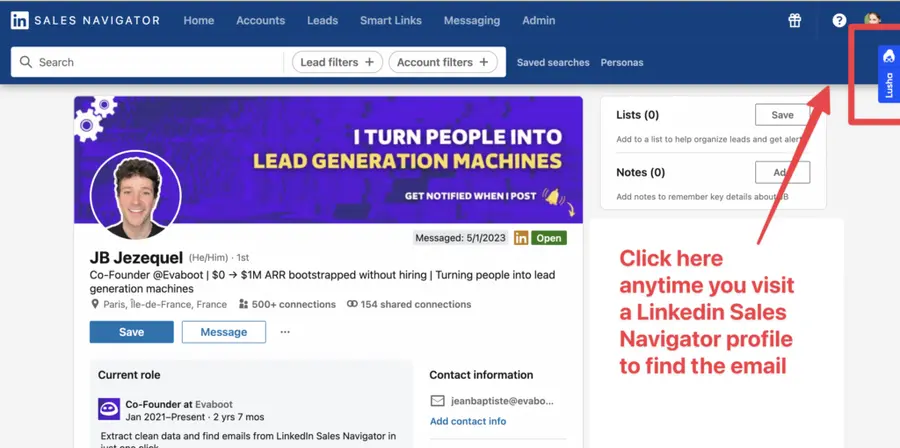Open Personas link
This screenshot has height=448, width=900.
pos(622,63)
